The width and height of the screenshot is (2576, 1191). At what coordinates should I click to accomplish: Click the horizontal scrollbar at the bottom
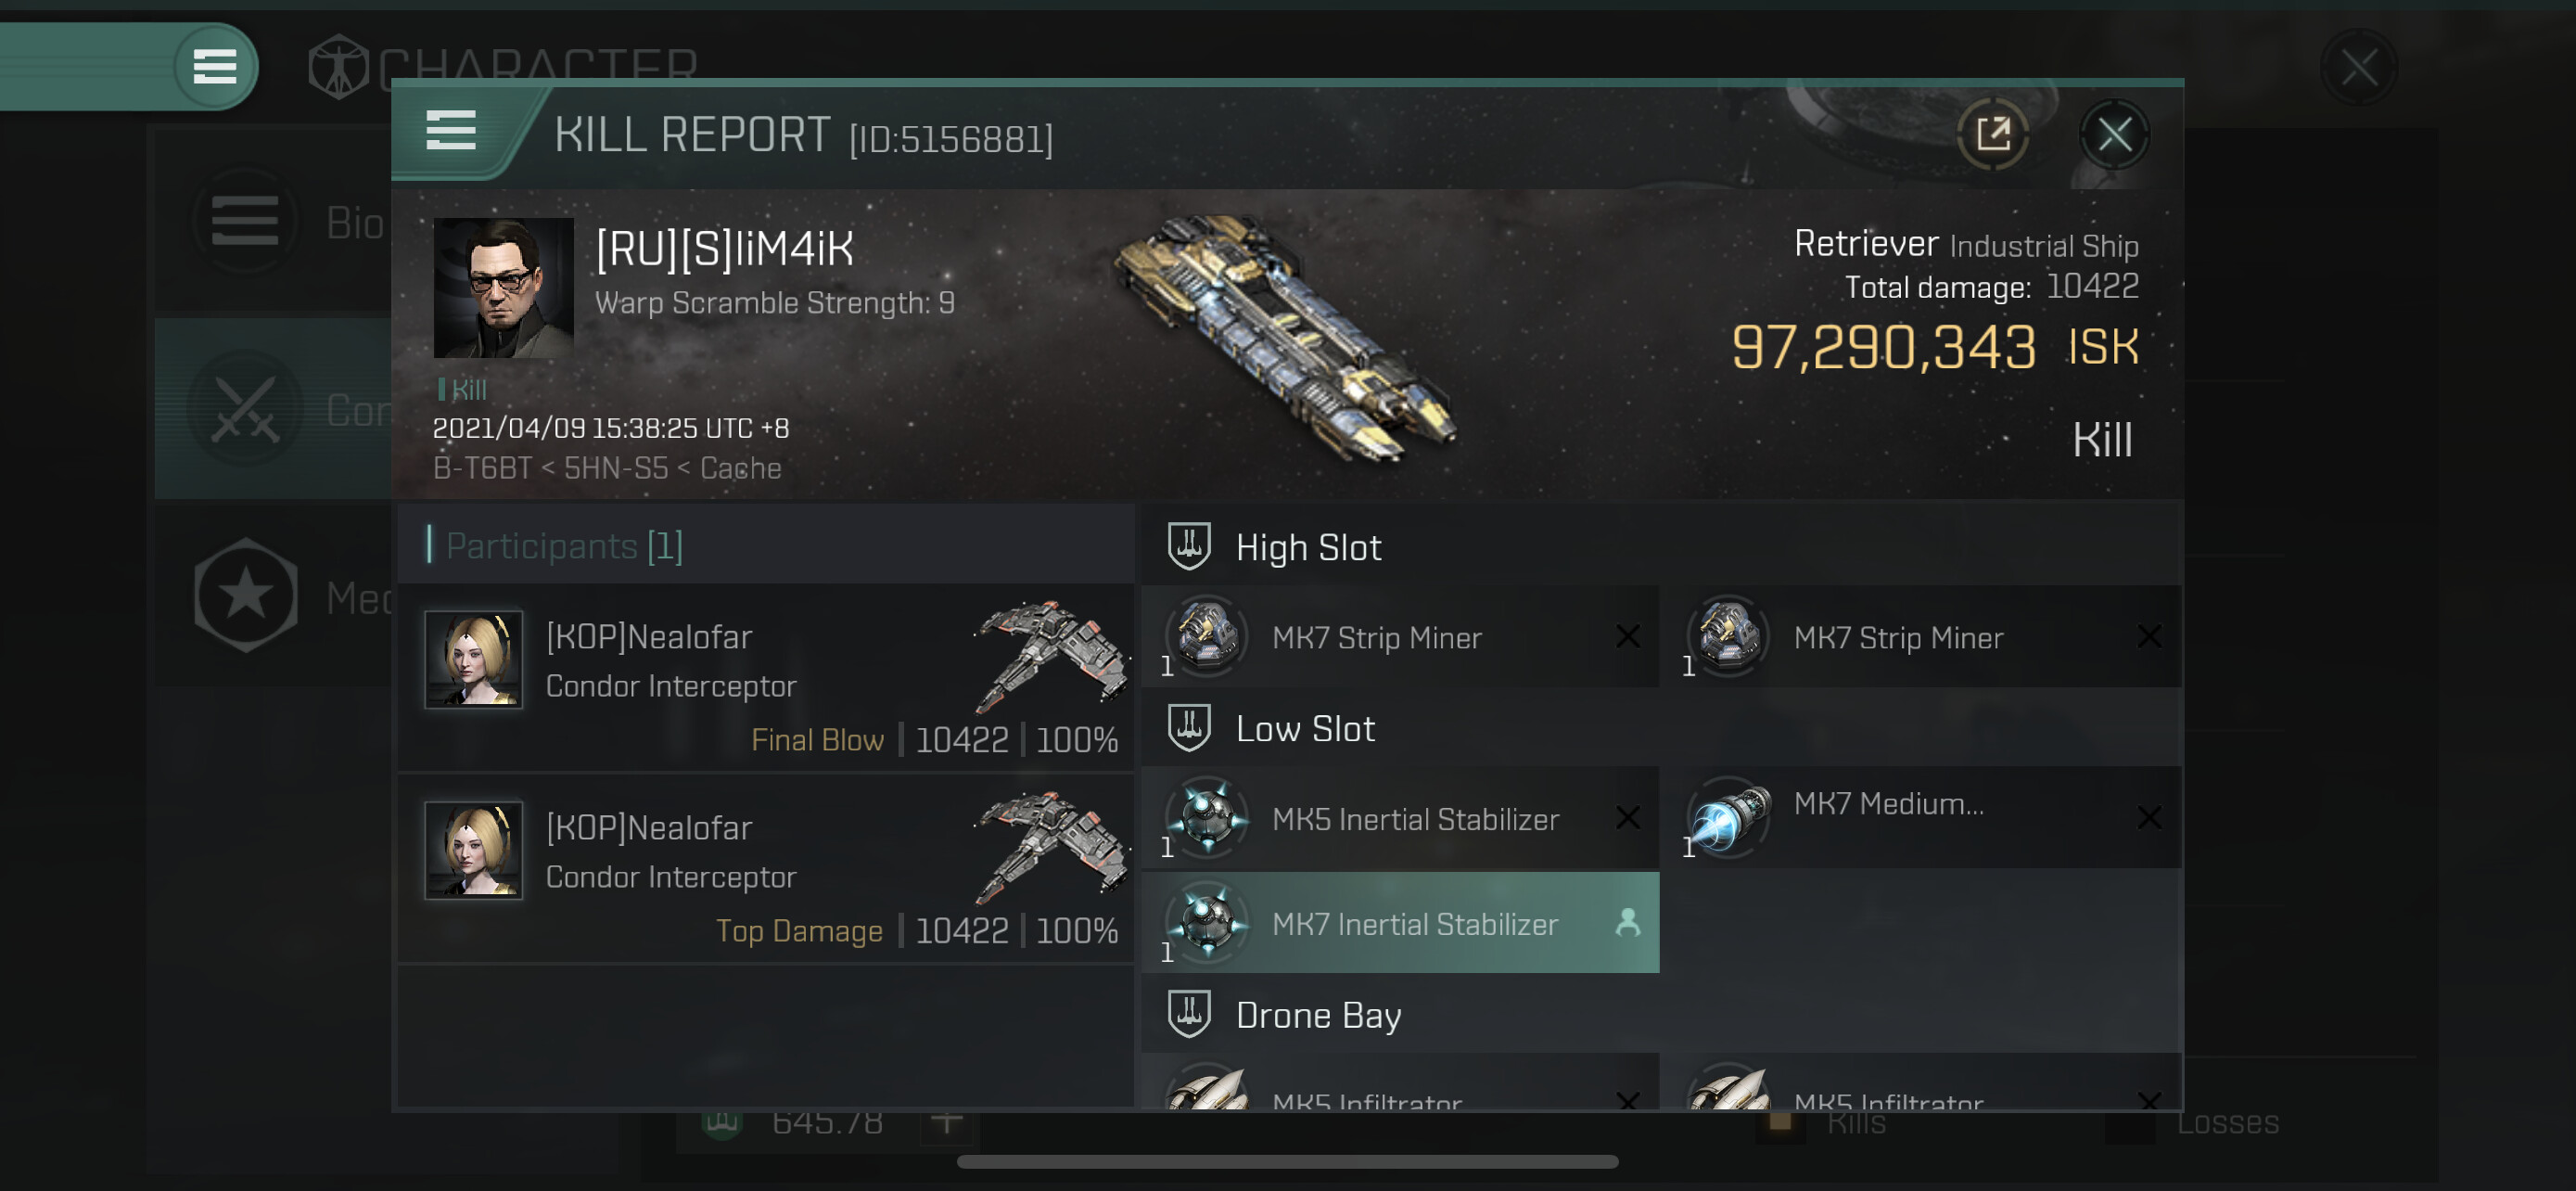[x=1287, y=1161]
